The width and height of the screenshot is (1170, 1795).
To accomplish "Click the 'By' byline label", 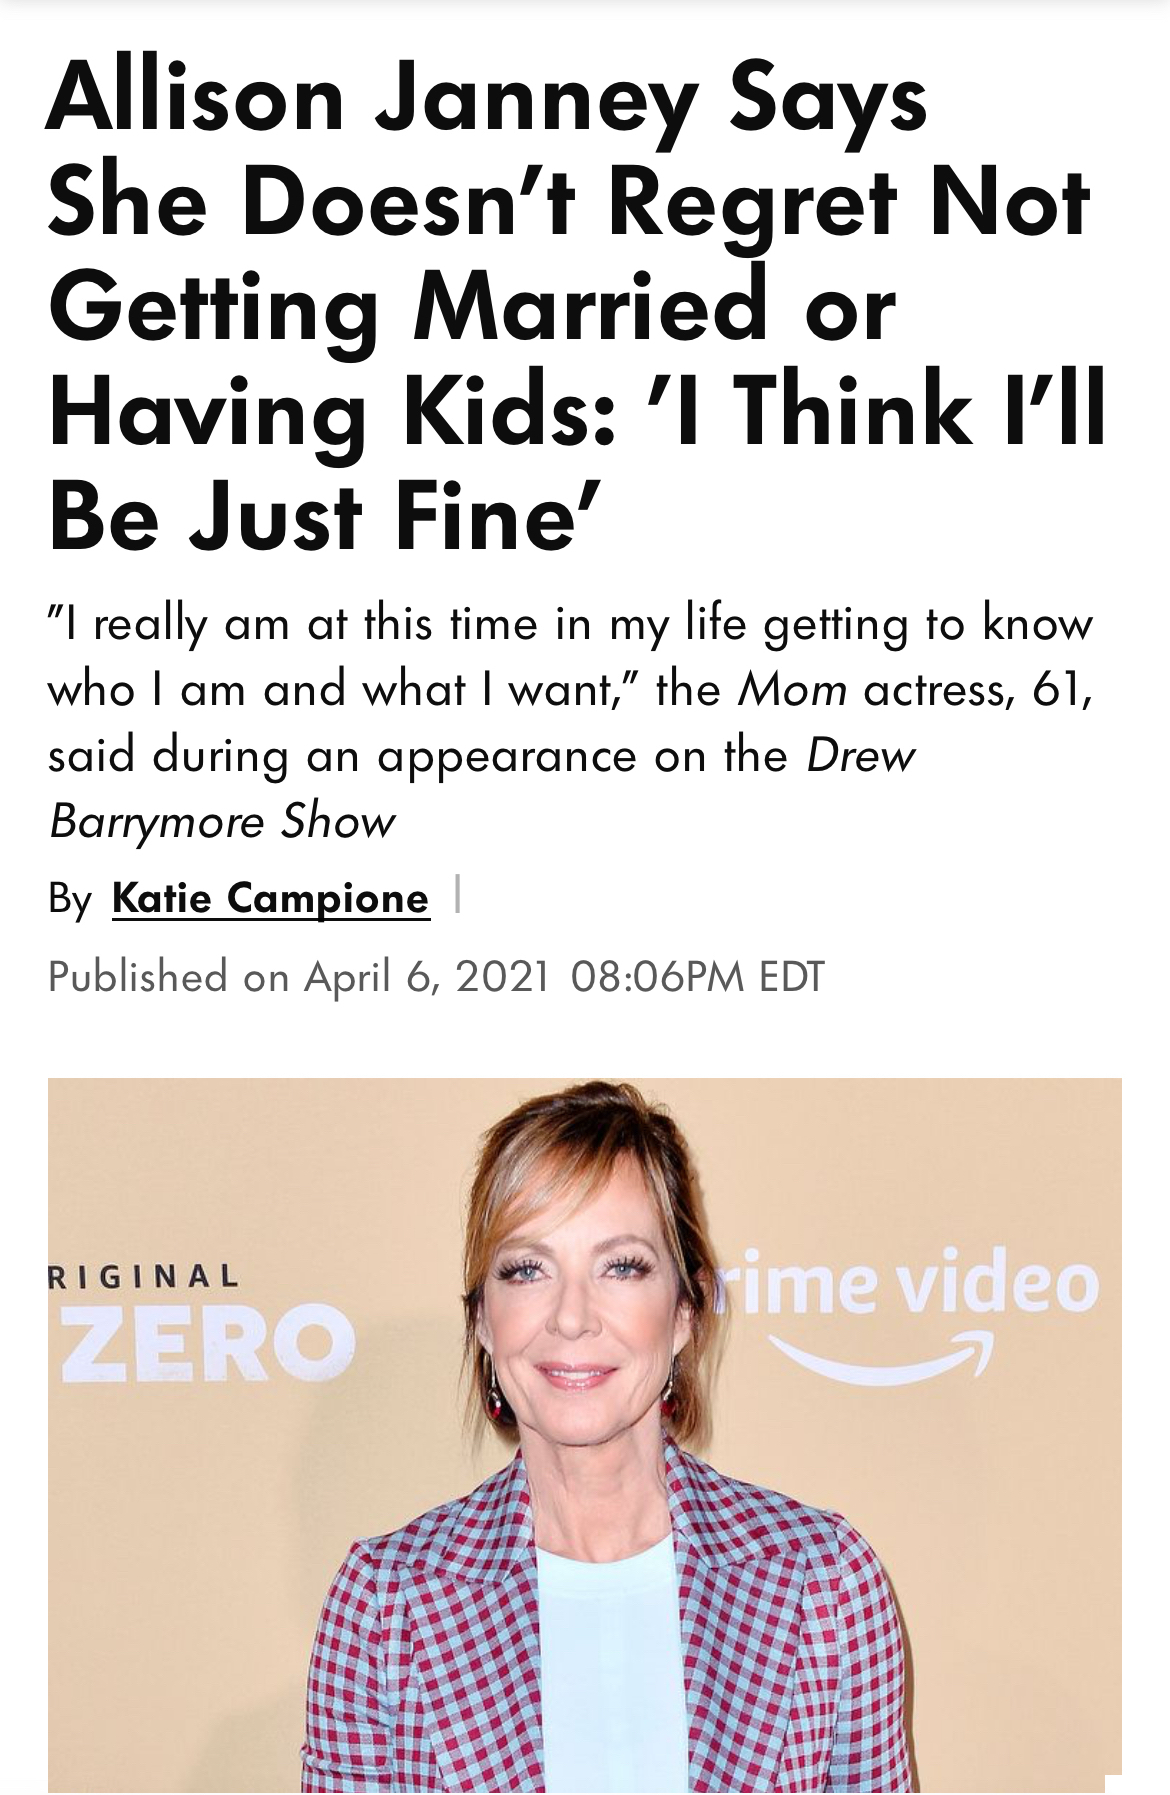I will (70, 899).
